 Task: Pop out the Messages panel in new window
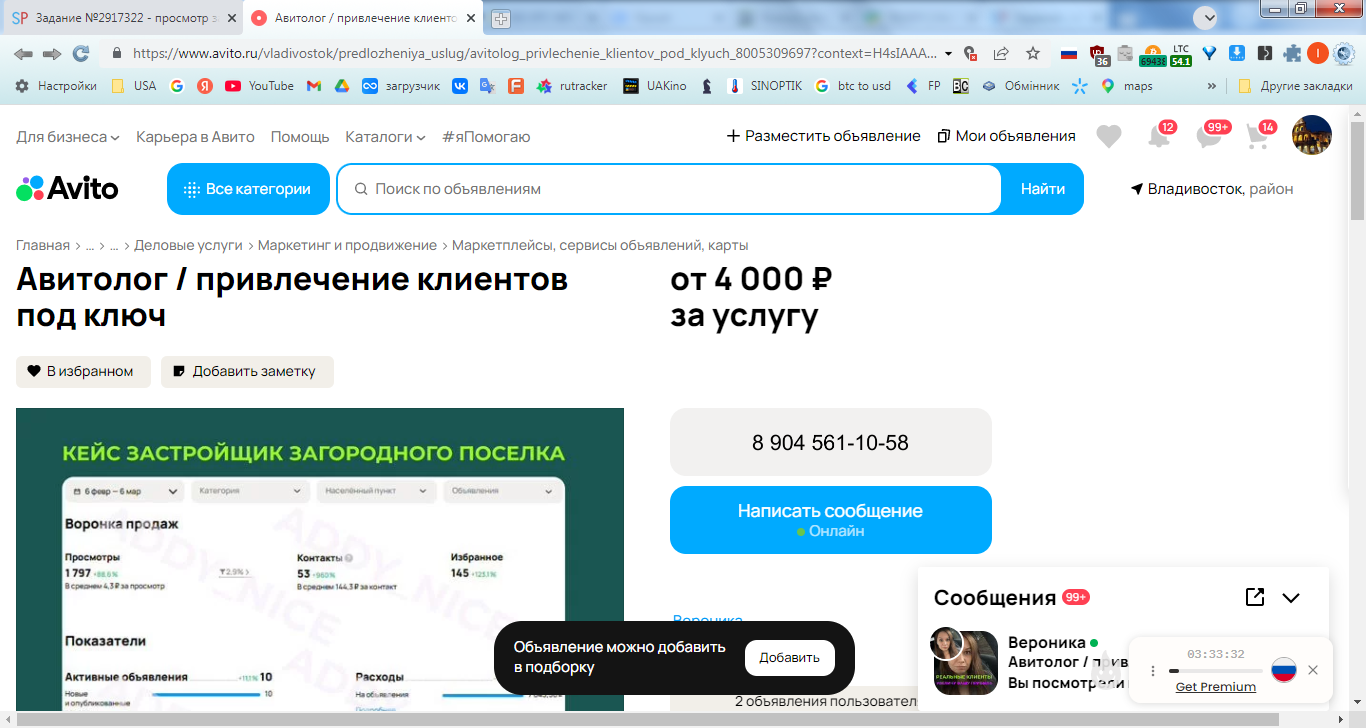[1255, 597]
